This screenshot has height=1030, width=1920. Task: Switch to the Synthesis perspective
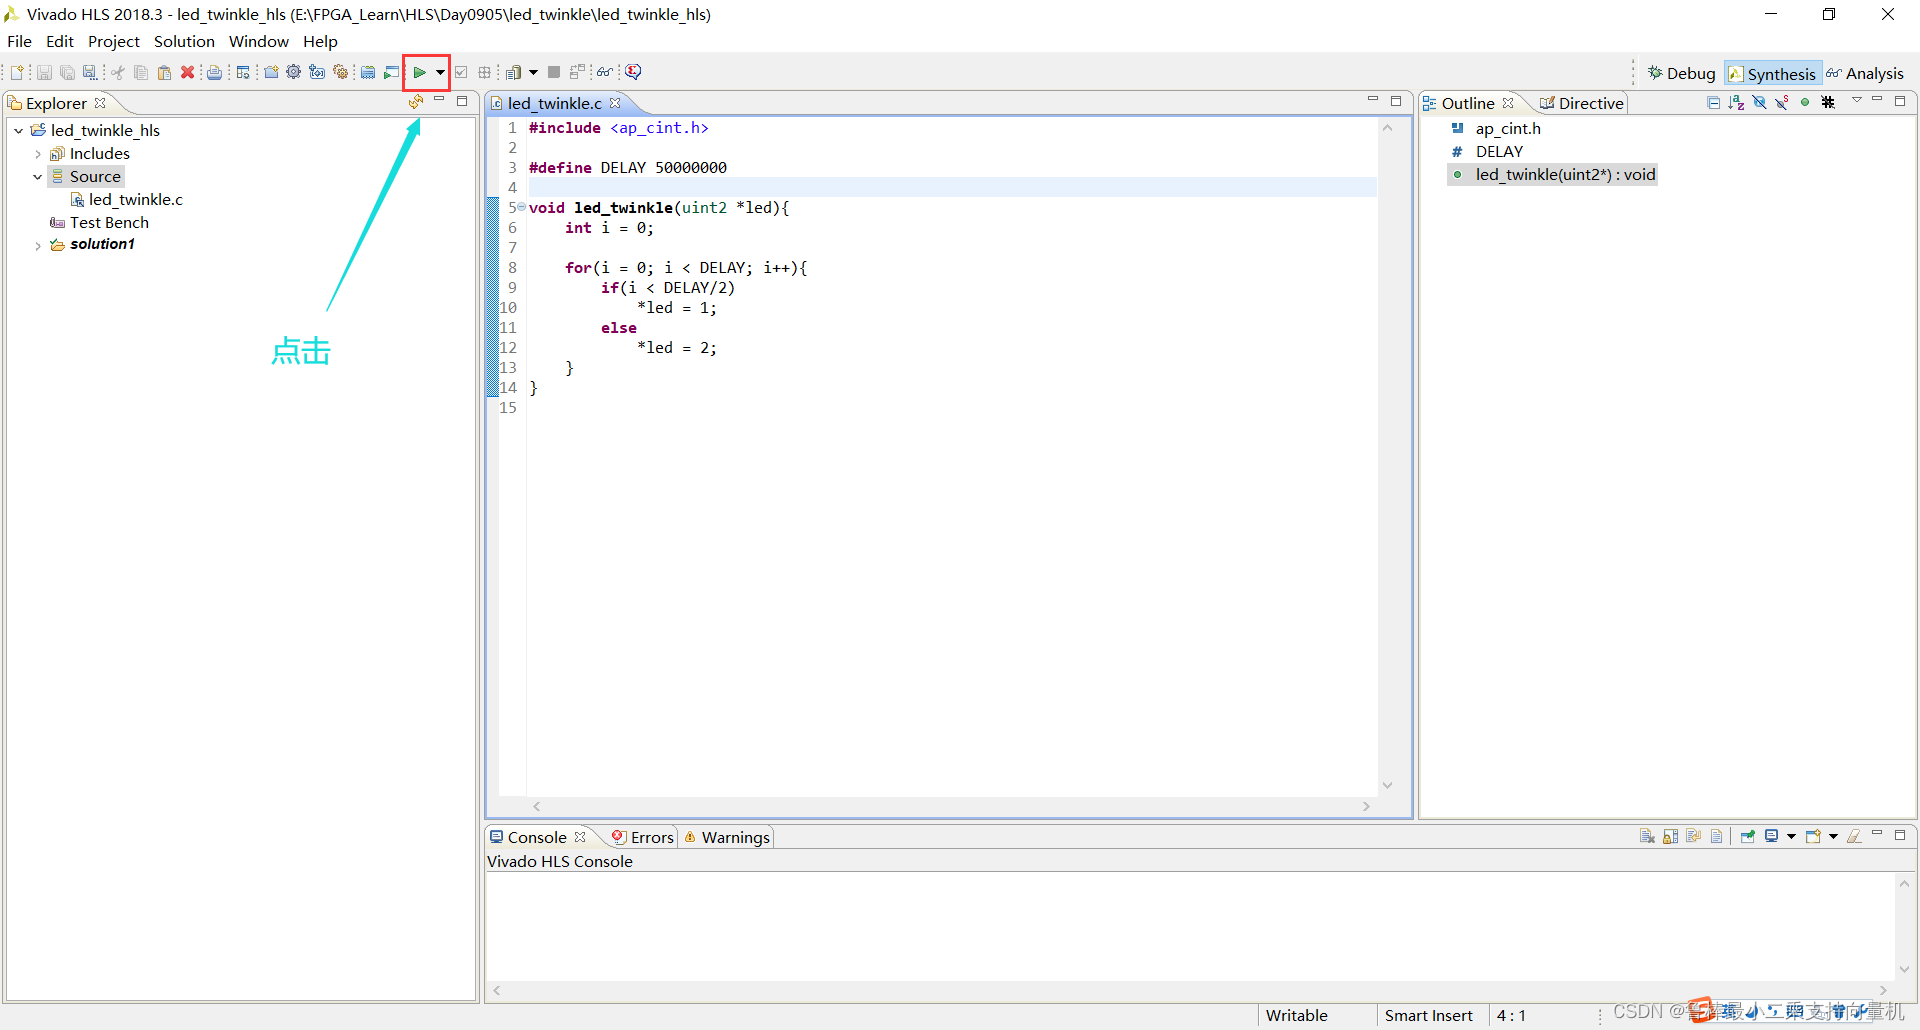click(x=1772, y=74)
